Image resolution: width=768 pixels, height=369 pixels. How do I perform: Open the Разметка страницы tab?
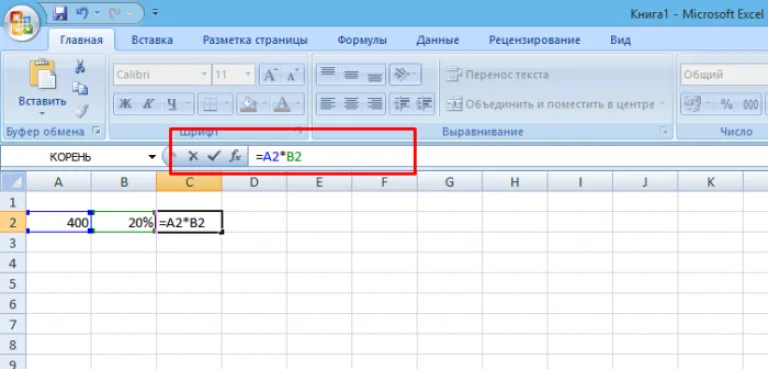(255, 40)
